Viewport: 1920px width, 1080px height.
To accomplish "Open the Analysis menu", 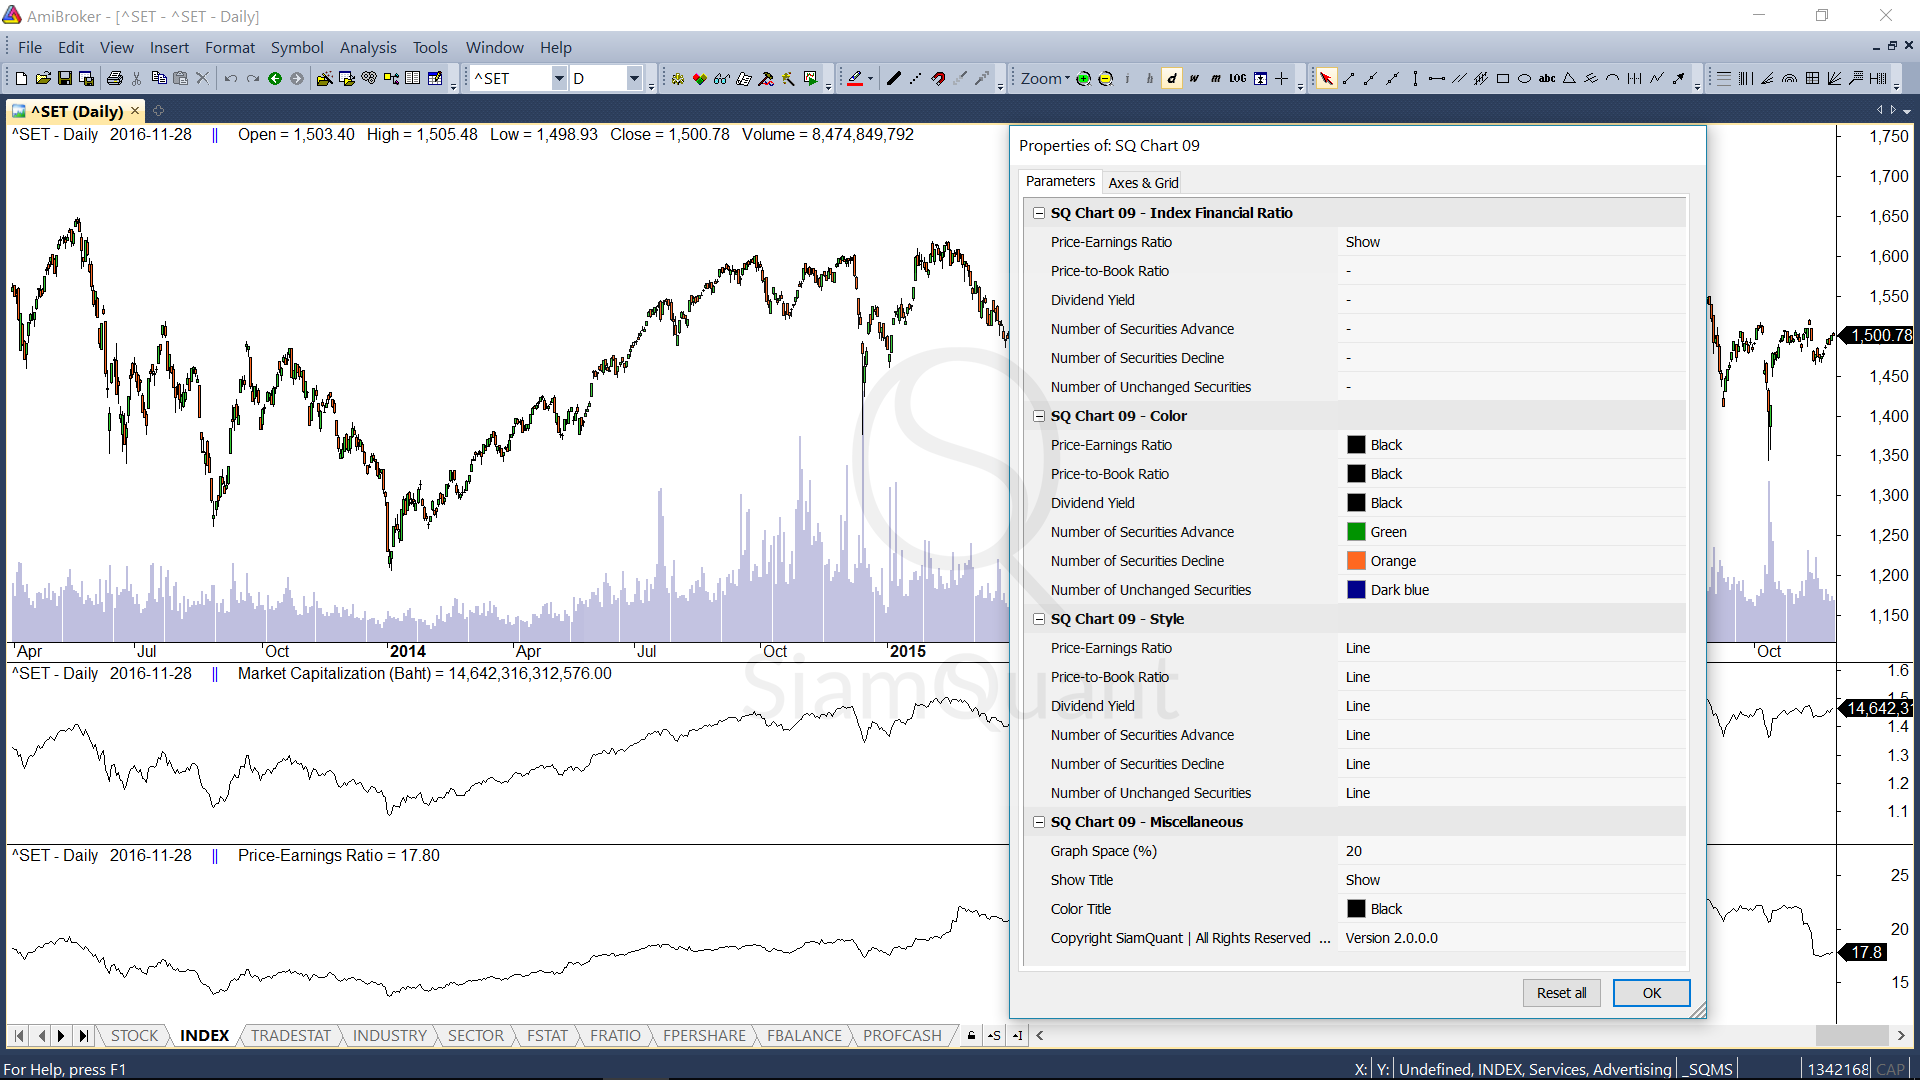I will click(367, 47).
